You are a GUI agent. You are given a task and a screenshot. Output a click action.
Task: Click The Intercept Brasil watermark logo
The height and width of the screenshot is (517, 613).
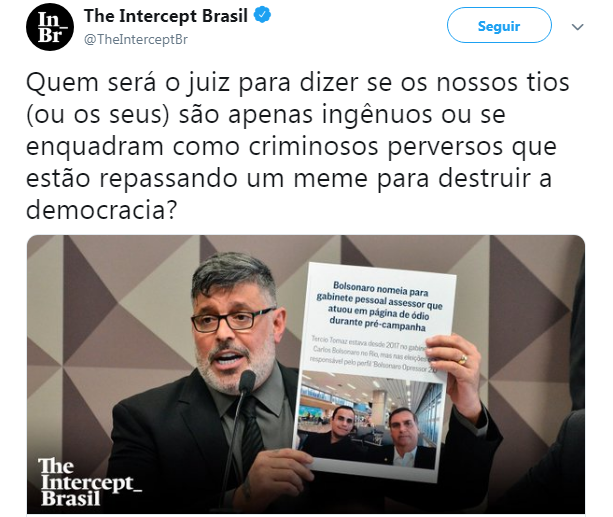click(x=89, y=482)
